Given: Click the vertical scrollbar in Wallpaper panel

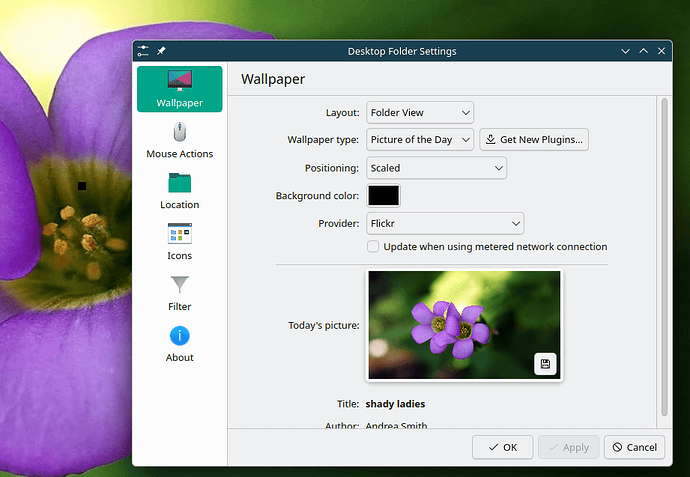Looking at the screenshot, I should 664,257.
